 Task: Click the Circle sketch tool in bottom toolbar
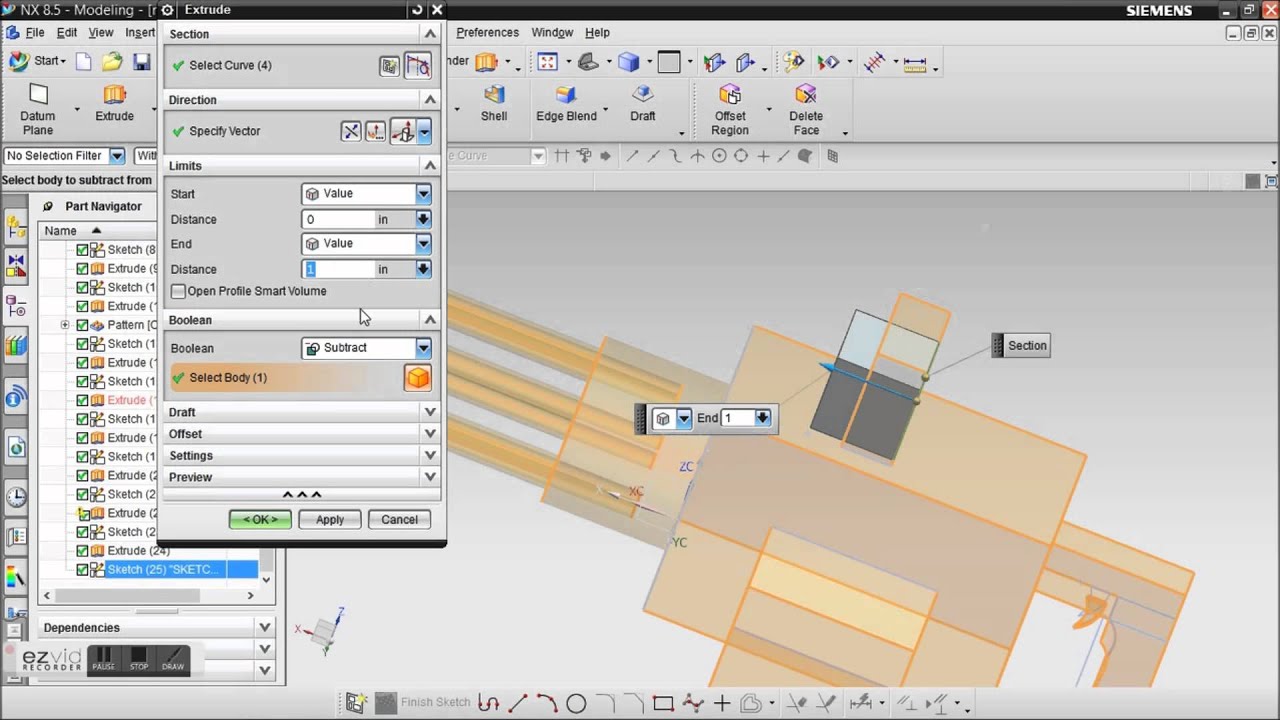(x=576, y=703)
